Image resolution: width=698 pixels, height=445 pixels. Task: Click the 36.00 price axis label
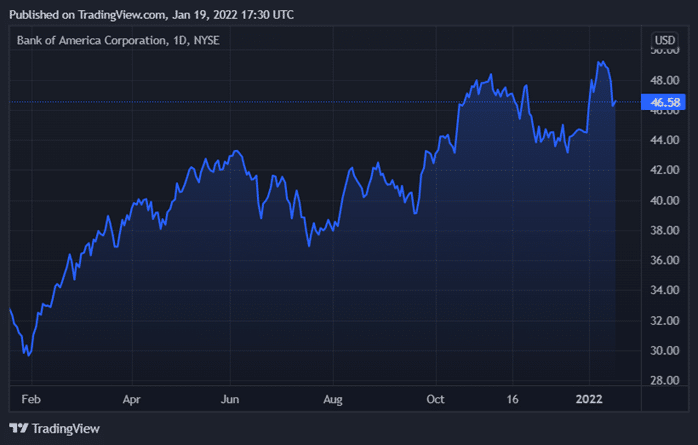(x=665, y=260)
